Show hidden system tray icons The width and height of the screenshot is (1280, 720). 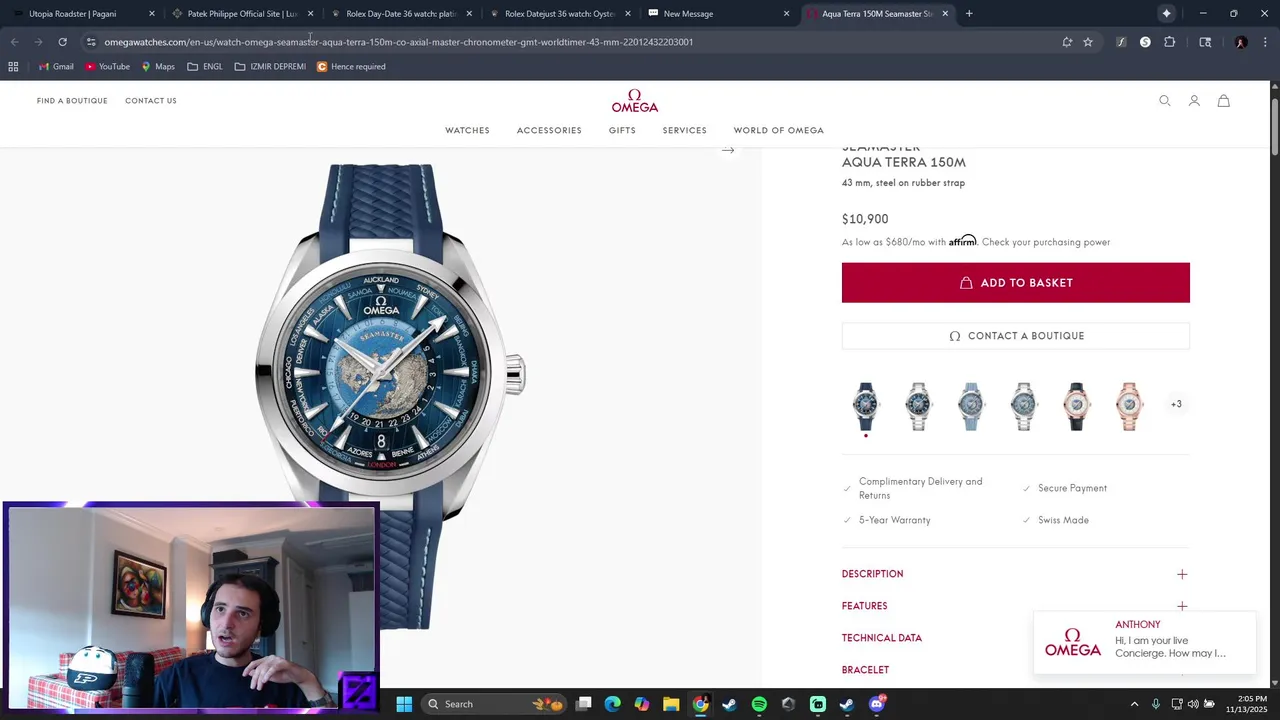tap(1134, 704)
